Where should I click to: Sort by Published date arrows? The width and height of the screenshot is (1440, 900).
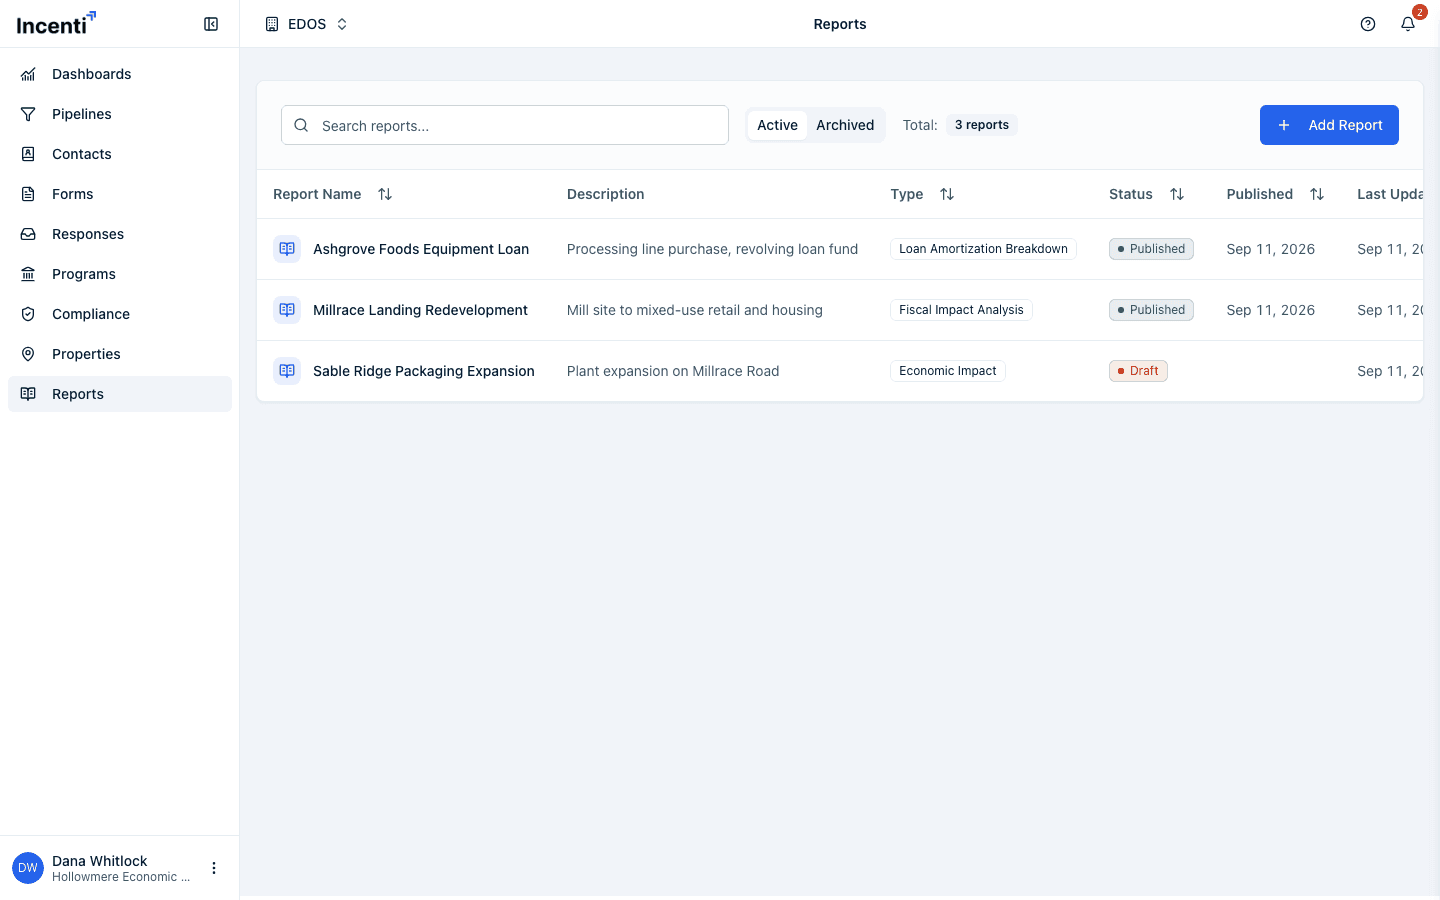(1317, 194)
